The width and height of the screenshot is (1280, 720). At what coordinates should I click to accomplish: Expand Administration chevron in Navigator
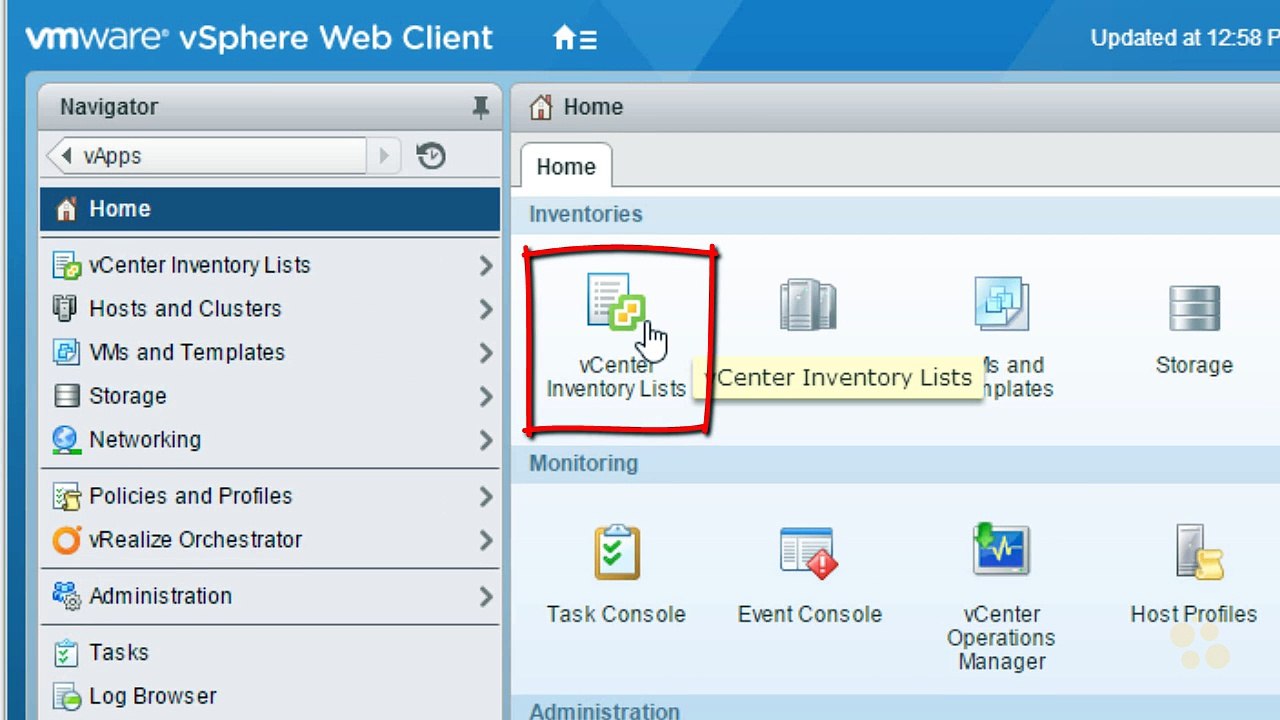click(486, 597)
